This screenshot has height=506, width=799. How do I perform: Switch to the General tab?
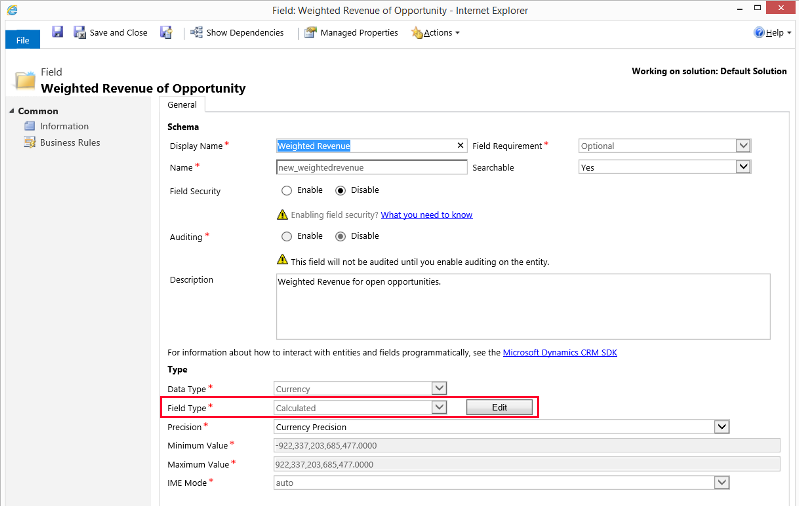(182, 104)
